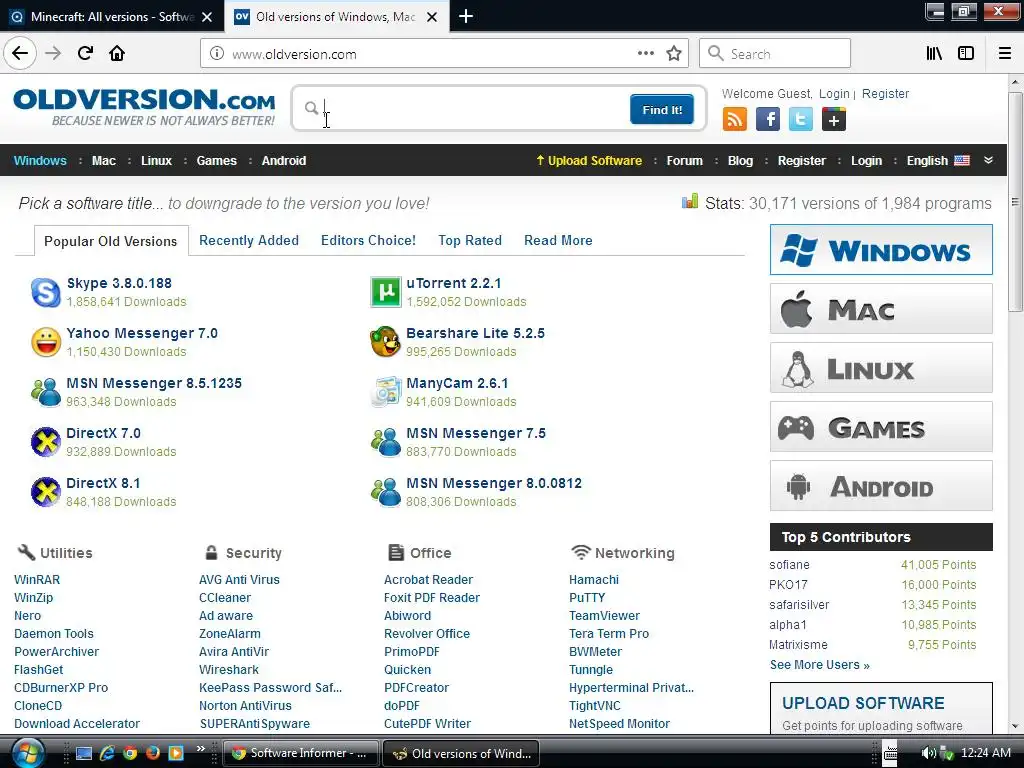Open the Forum link
The width and height of the screenshot is (1024, 768).
[684, 161]
